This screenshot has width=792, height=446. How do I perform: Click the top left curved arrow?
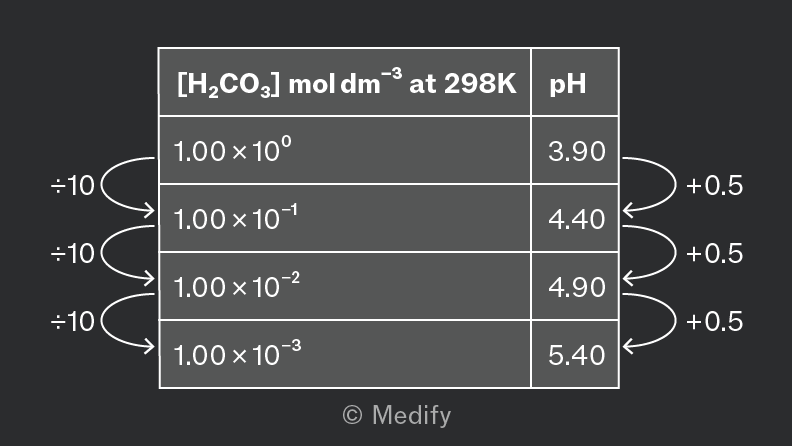[128, 187]
